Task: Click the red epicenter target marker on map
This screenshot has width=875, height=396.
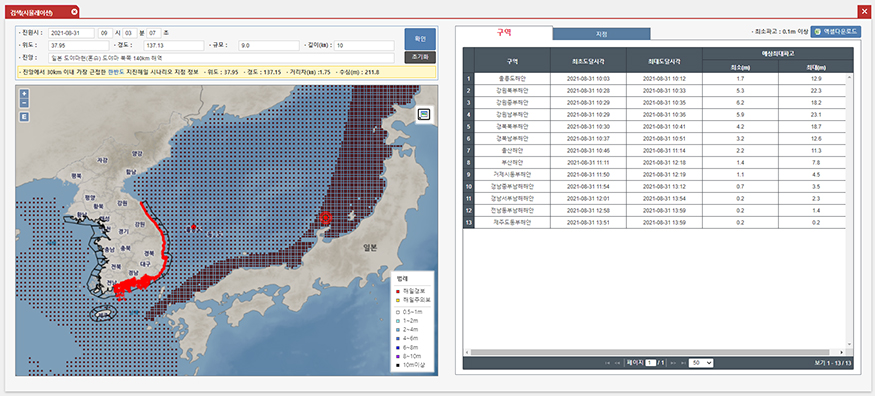Action: 326,218
